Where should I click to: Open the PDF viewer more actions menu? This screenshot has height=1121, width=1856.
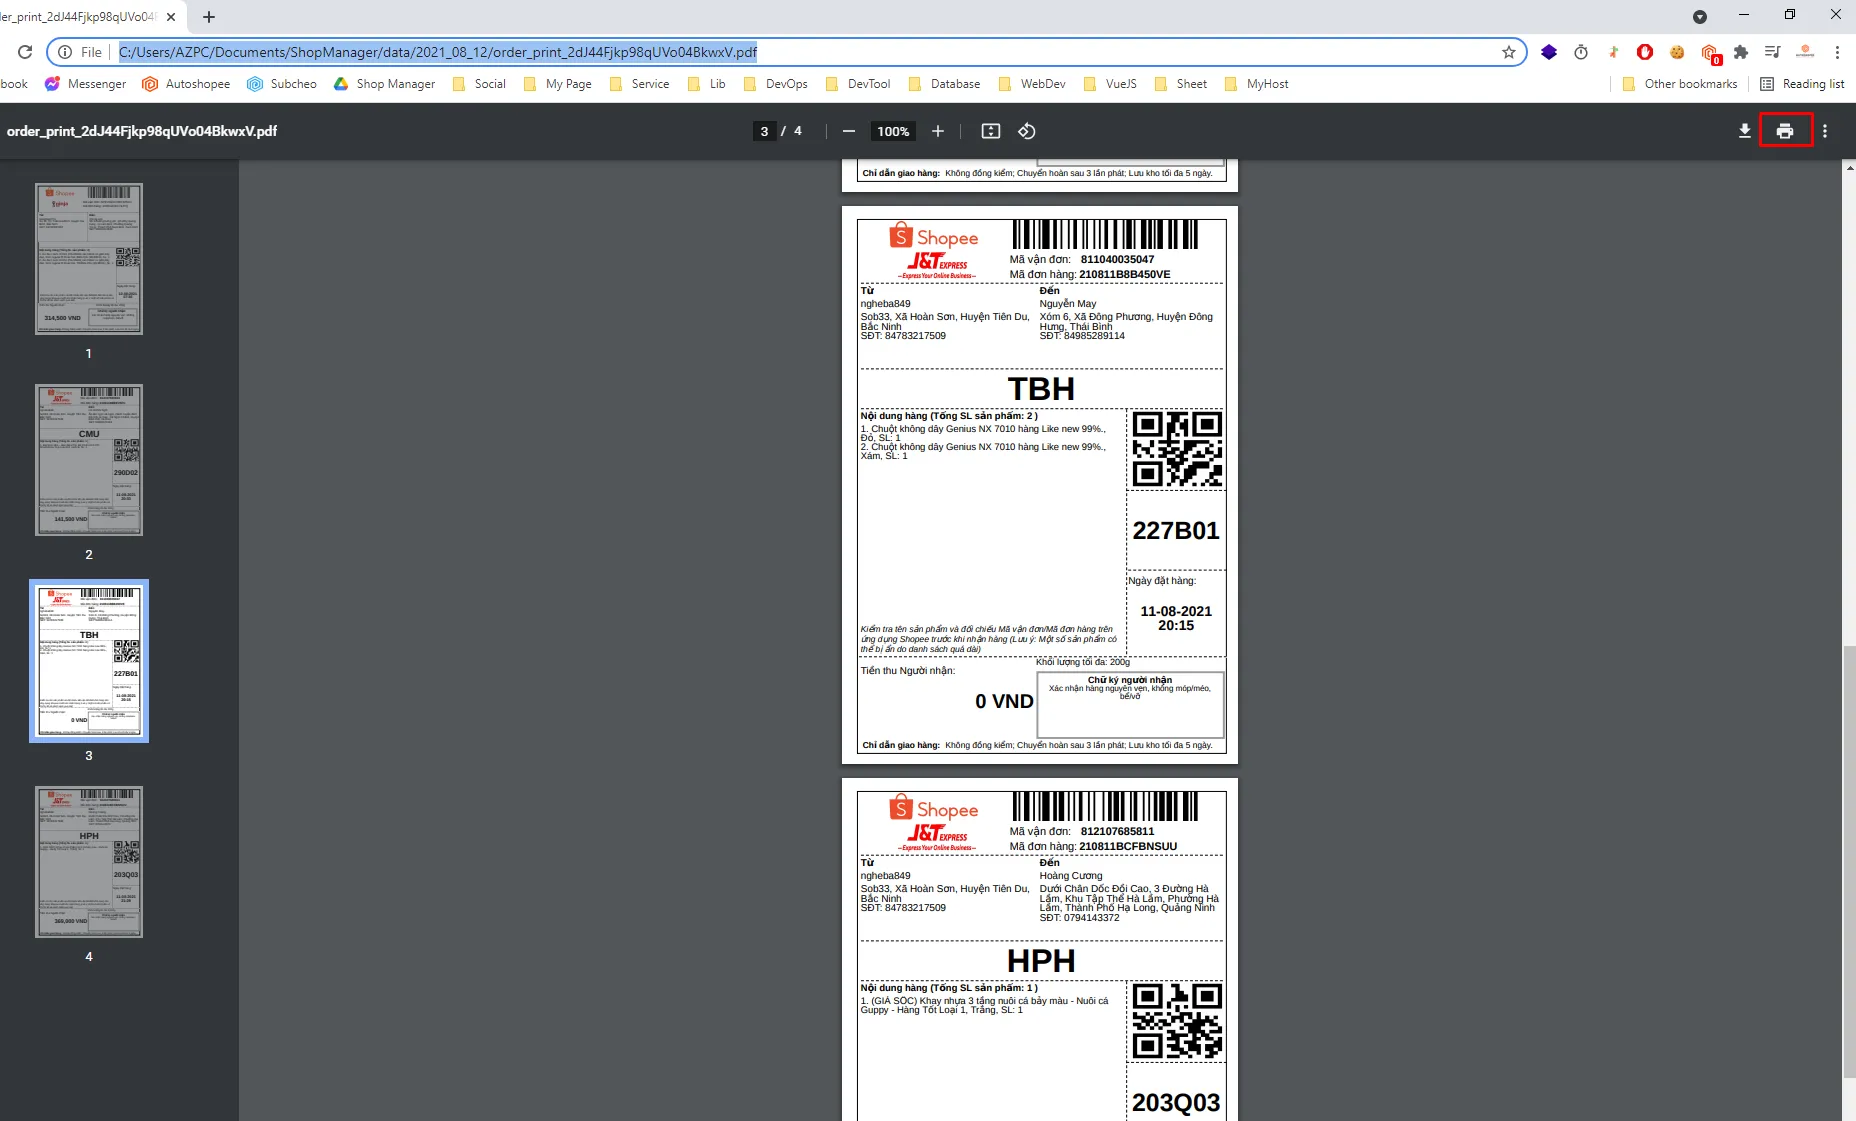pyautogui.click(x=1825, y=131)
